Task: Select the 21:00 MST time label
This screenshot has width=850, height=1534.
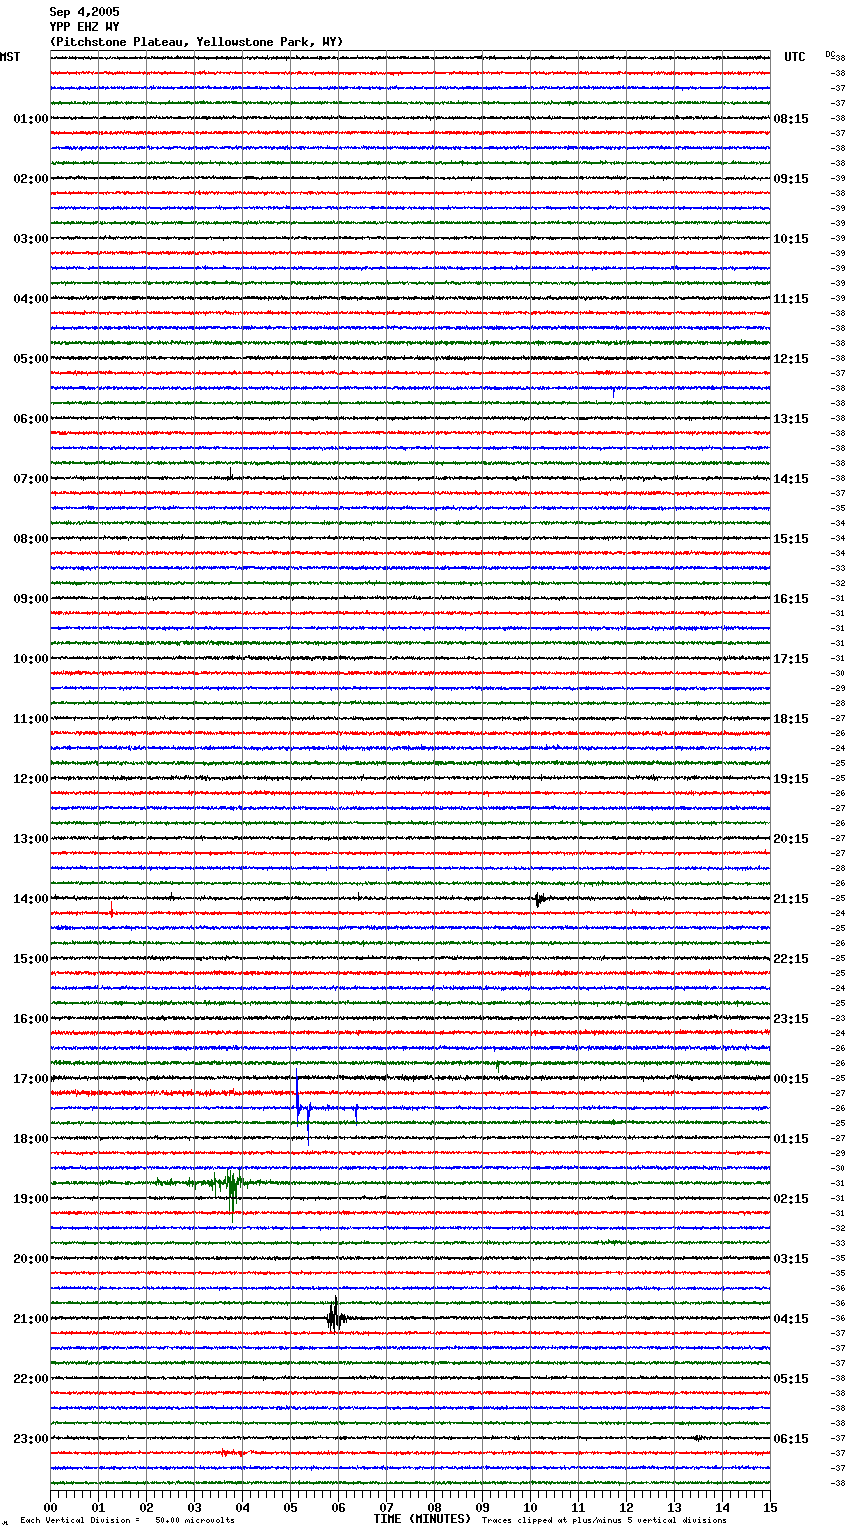Action: 31,1319
